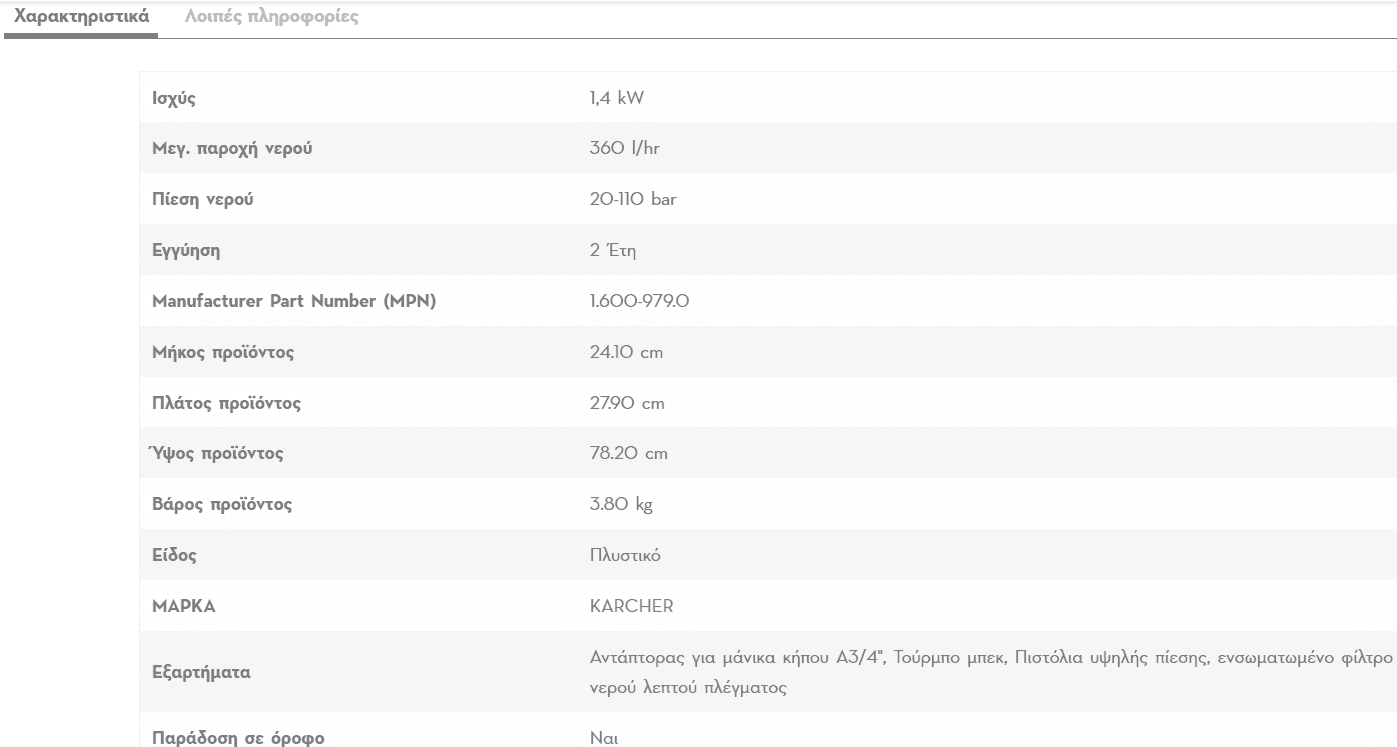
Task: Select the Ναι delivery value
Action: click(604, 739)
